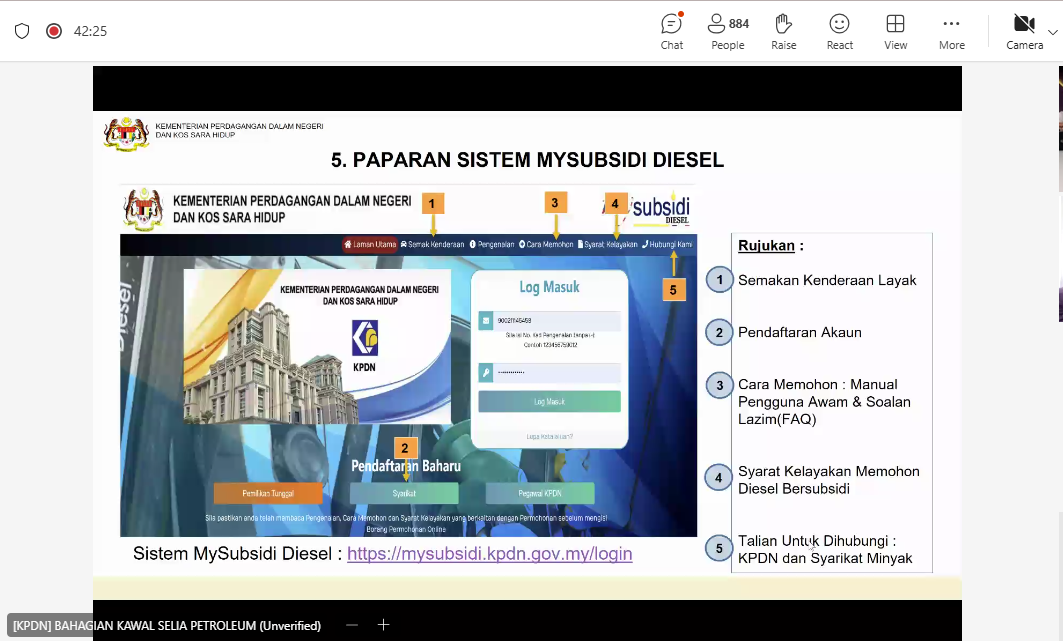Show the People participants list
The height and width of the screenshot is (641, 1063).
(727, 30)
